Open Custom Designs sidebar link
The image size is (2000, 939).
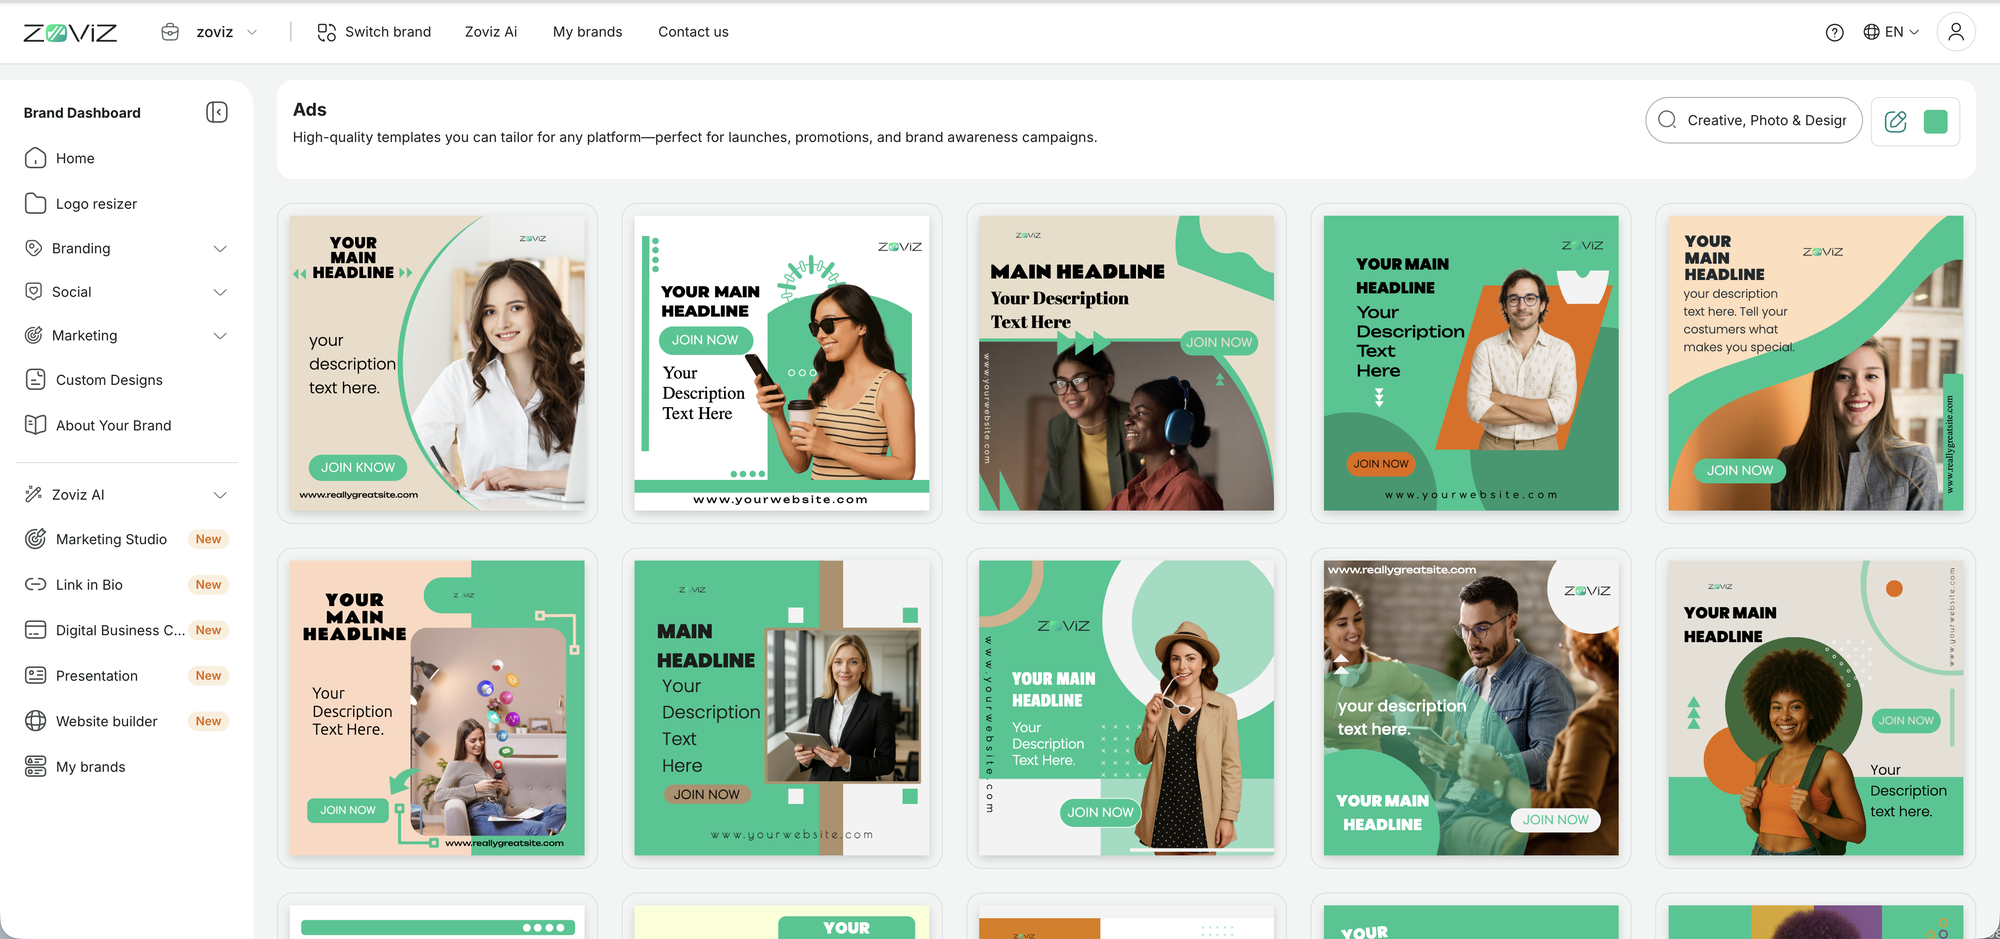click(x=109, y=380)
